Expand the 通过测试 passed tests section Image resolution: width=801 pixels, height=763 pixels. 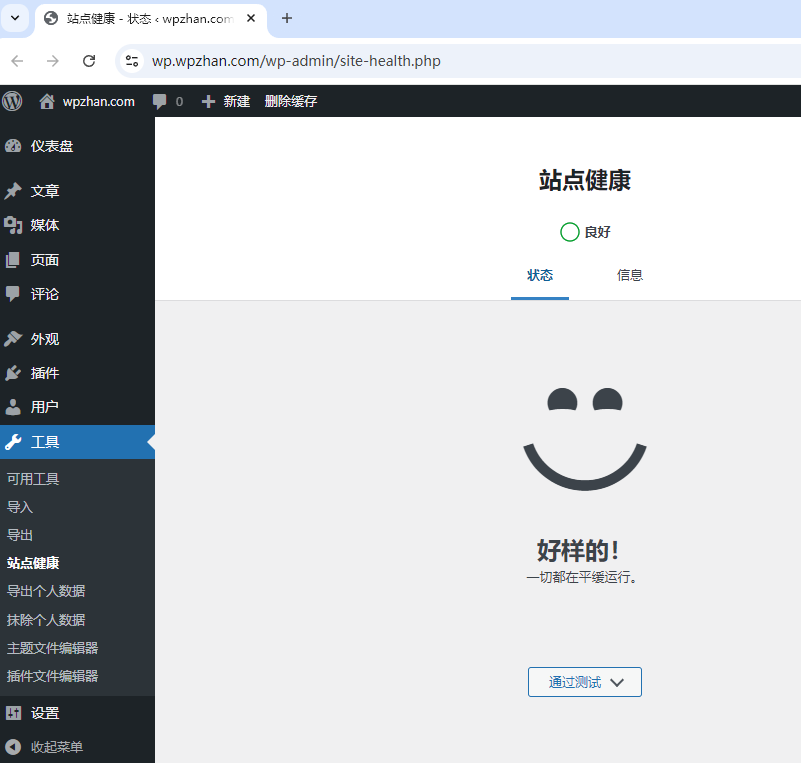(585, 682)
